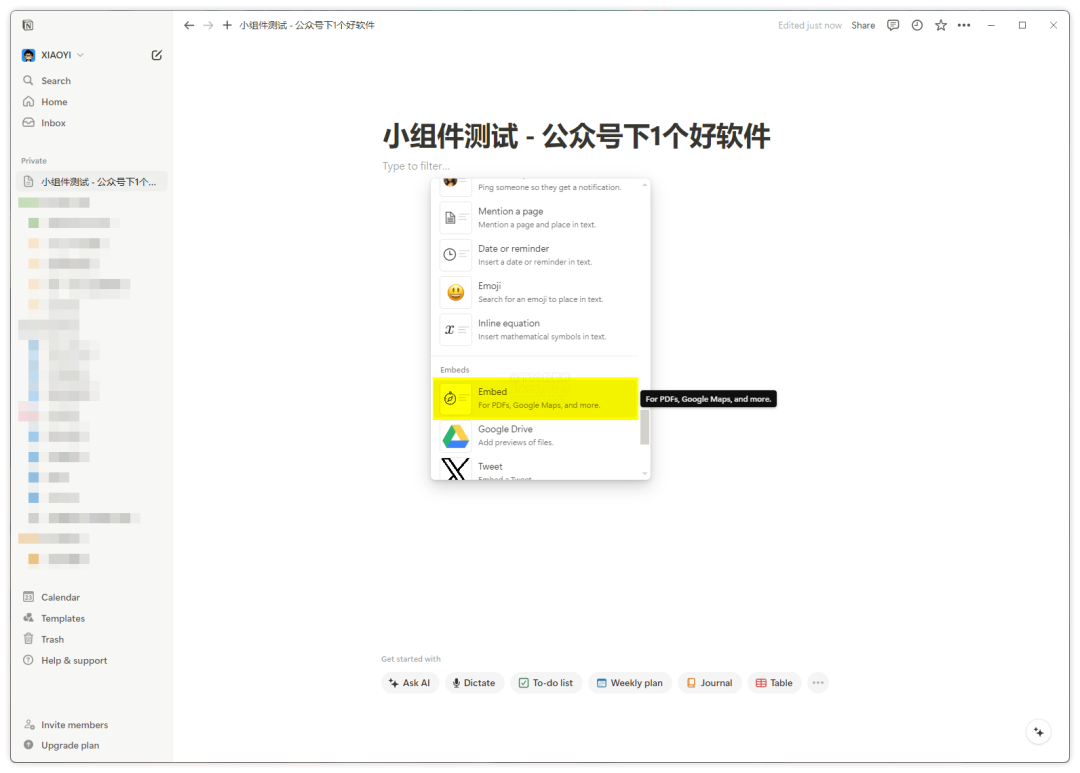The image size is (1080, 773).
Task: Open page history clock icon
Action: pyautogui.click(x=917, y=25)
